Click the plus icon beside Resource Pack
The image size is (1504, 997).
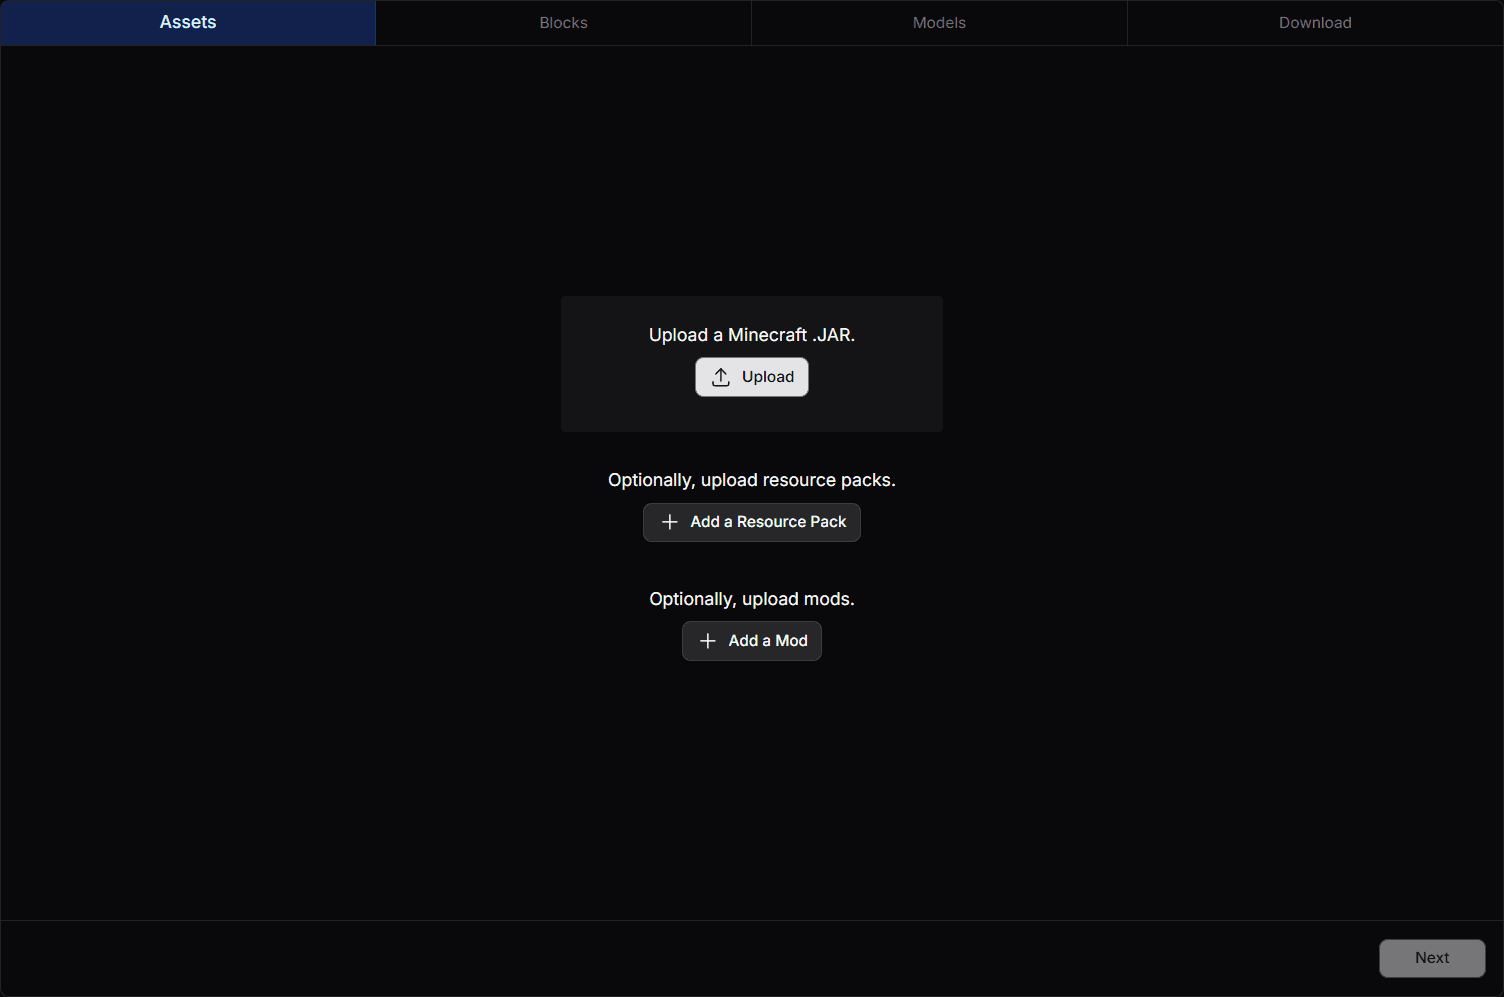pos(670,522)
